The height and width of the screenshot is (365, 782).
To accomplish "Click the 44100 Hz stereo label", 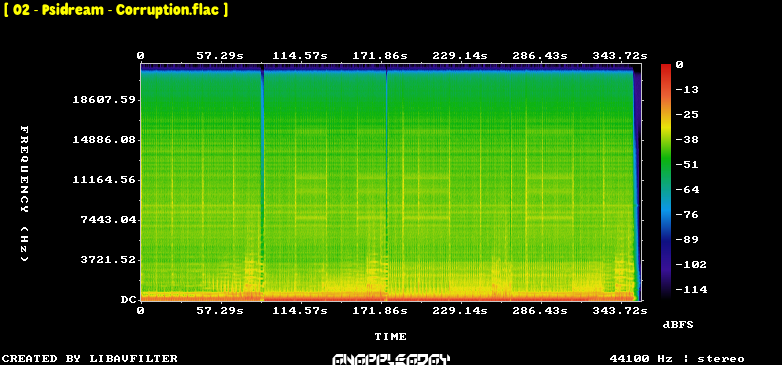I will (677, 359).
